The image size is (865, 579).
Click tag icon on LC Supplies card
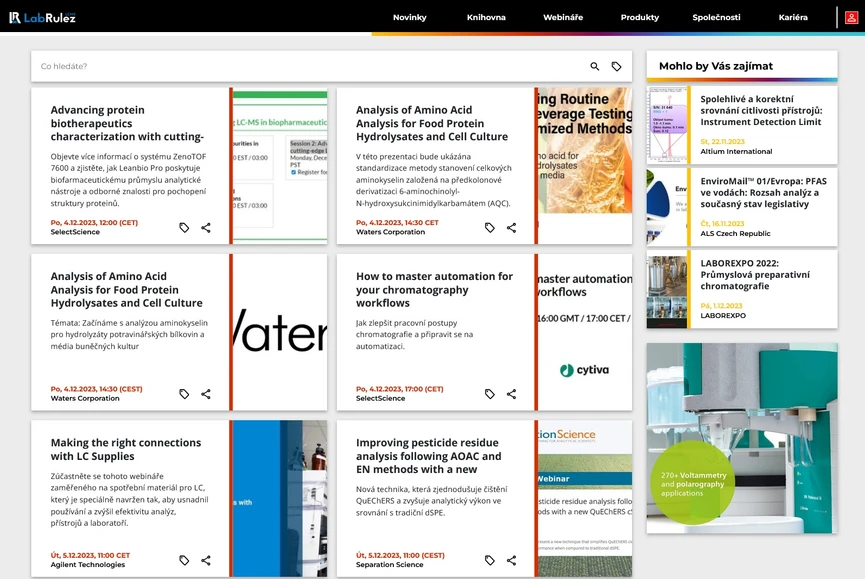coord(184,560)
